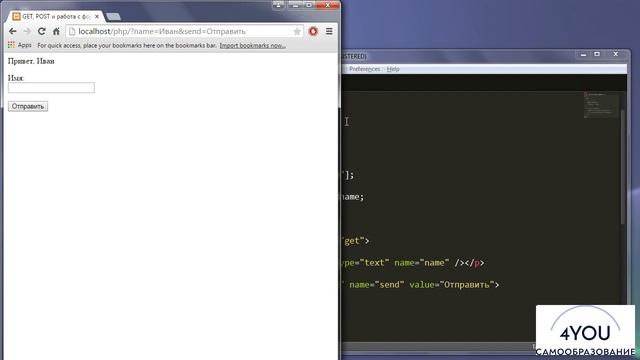Maximize the code editor window
640x360 pixels.
pos(597,54)
